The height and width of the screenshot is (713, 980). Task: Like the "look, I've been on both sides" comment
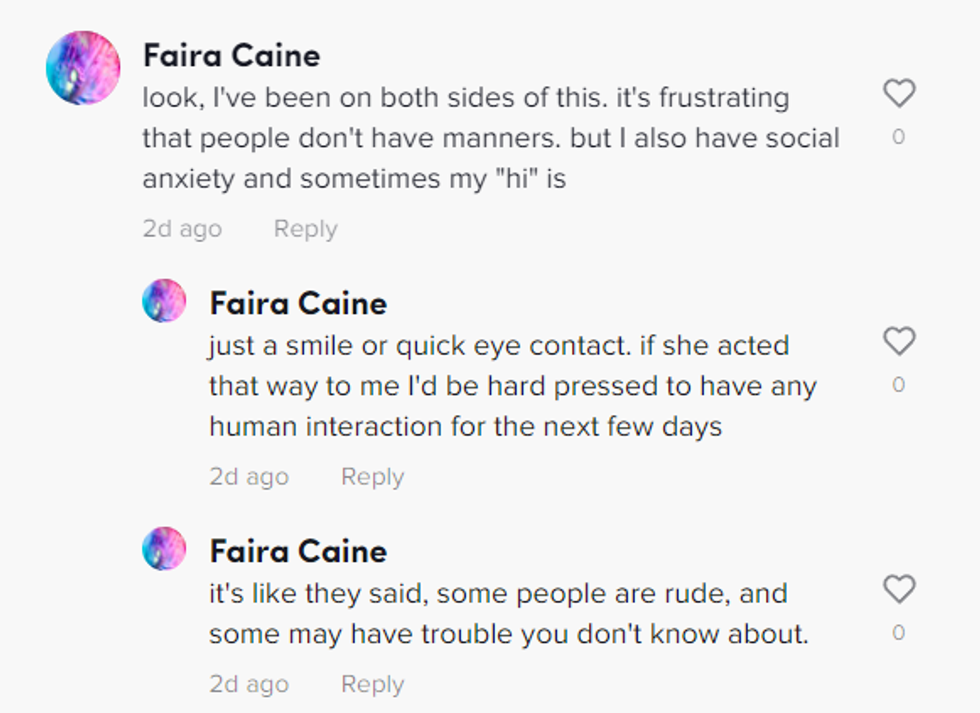(899, 94)
